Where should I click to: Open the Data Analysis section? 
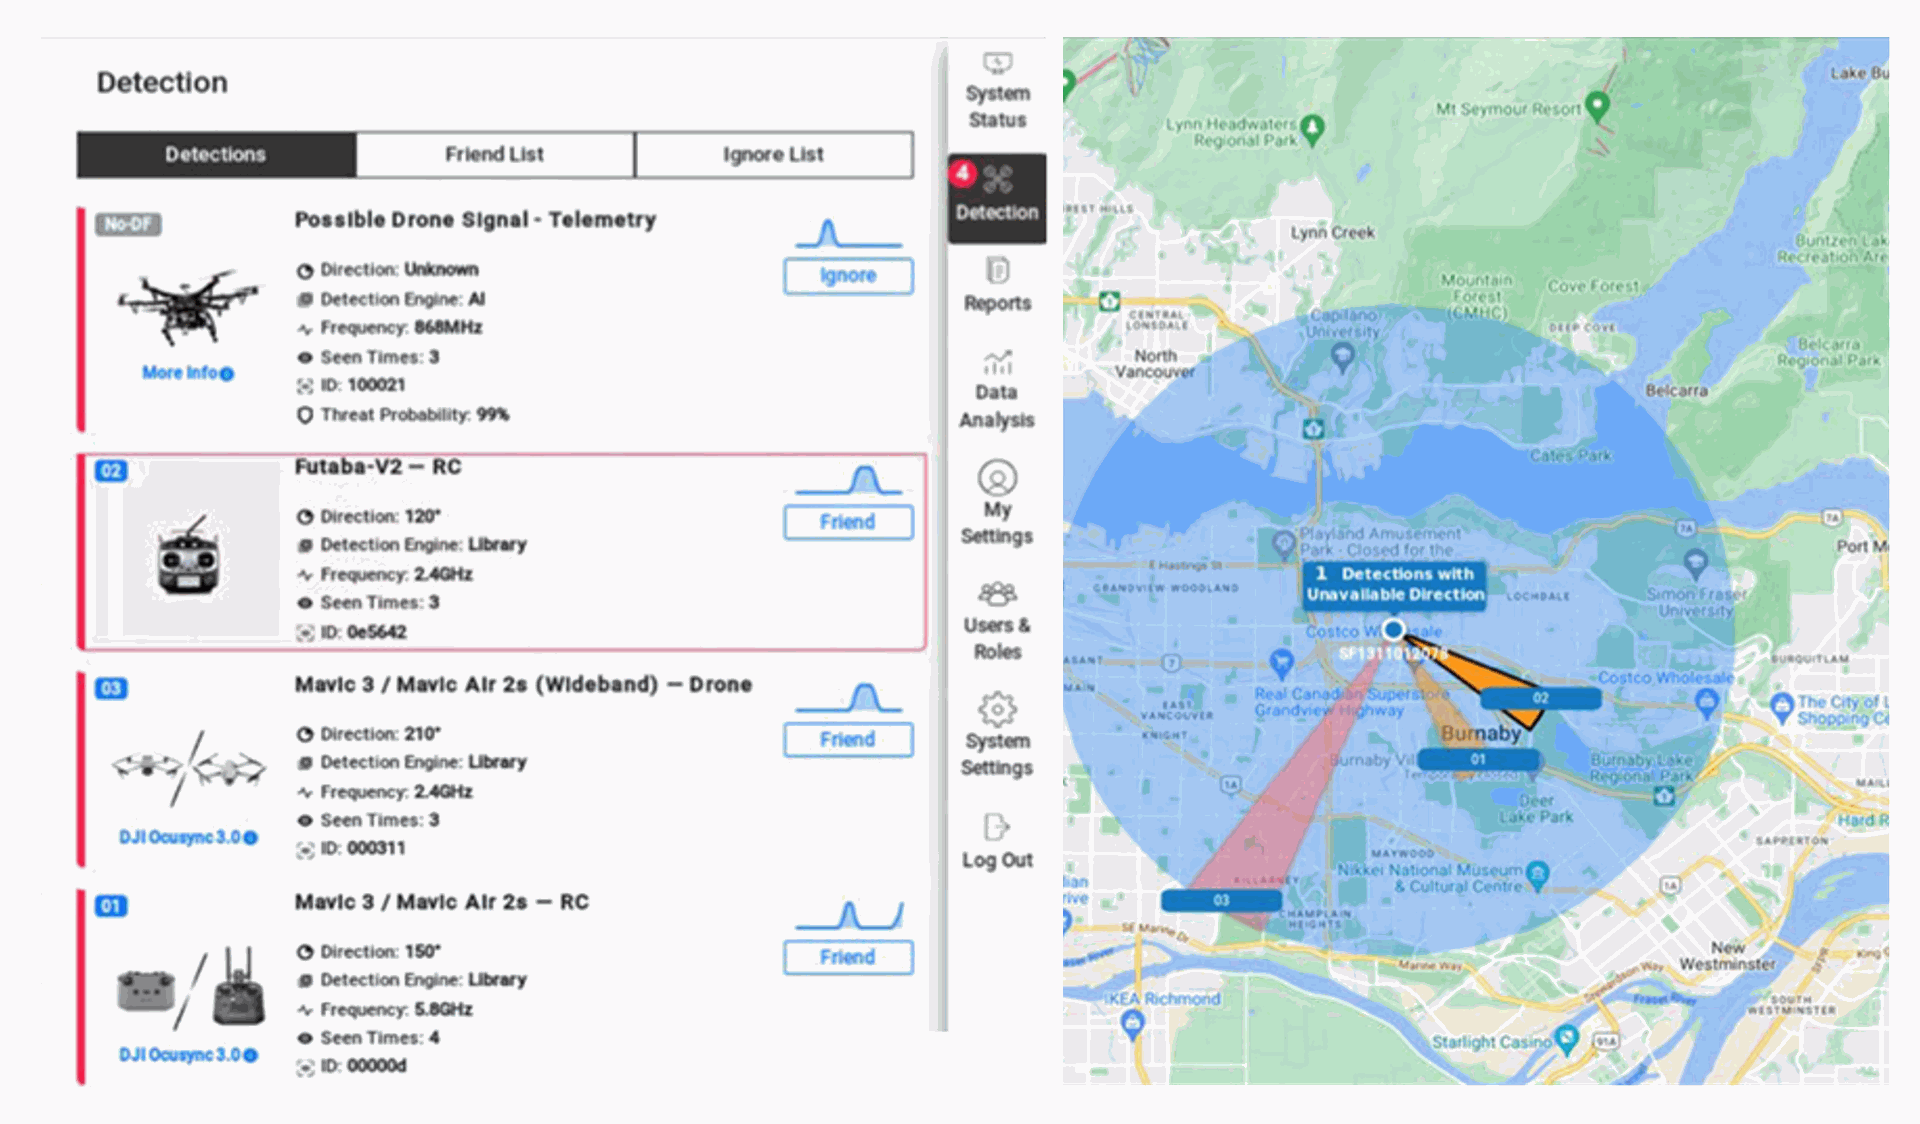[997, 390]
